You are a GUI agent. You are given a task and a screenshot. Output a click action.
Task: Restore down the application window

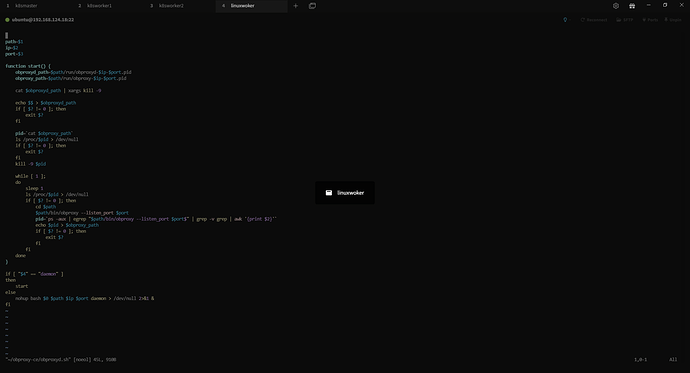click(665, 5)
